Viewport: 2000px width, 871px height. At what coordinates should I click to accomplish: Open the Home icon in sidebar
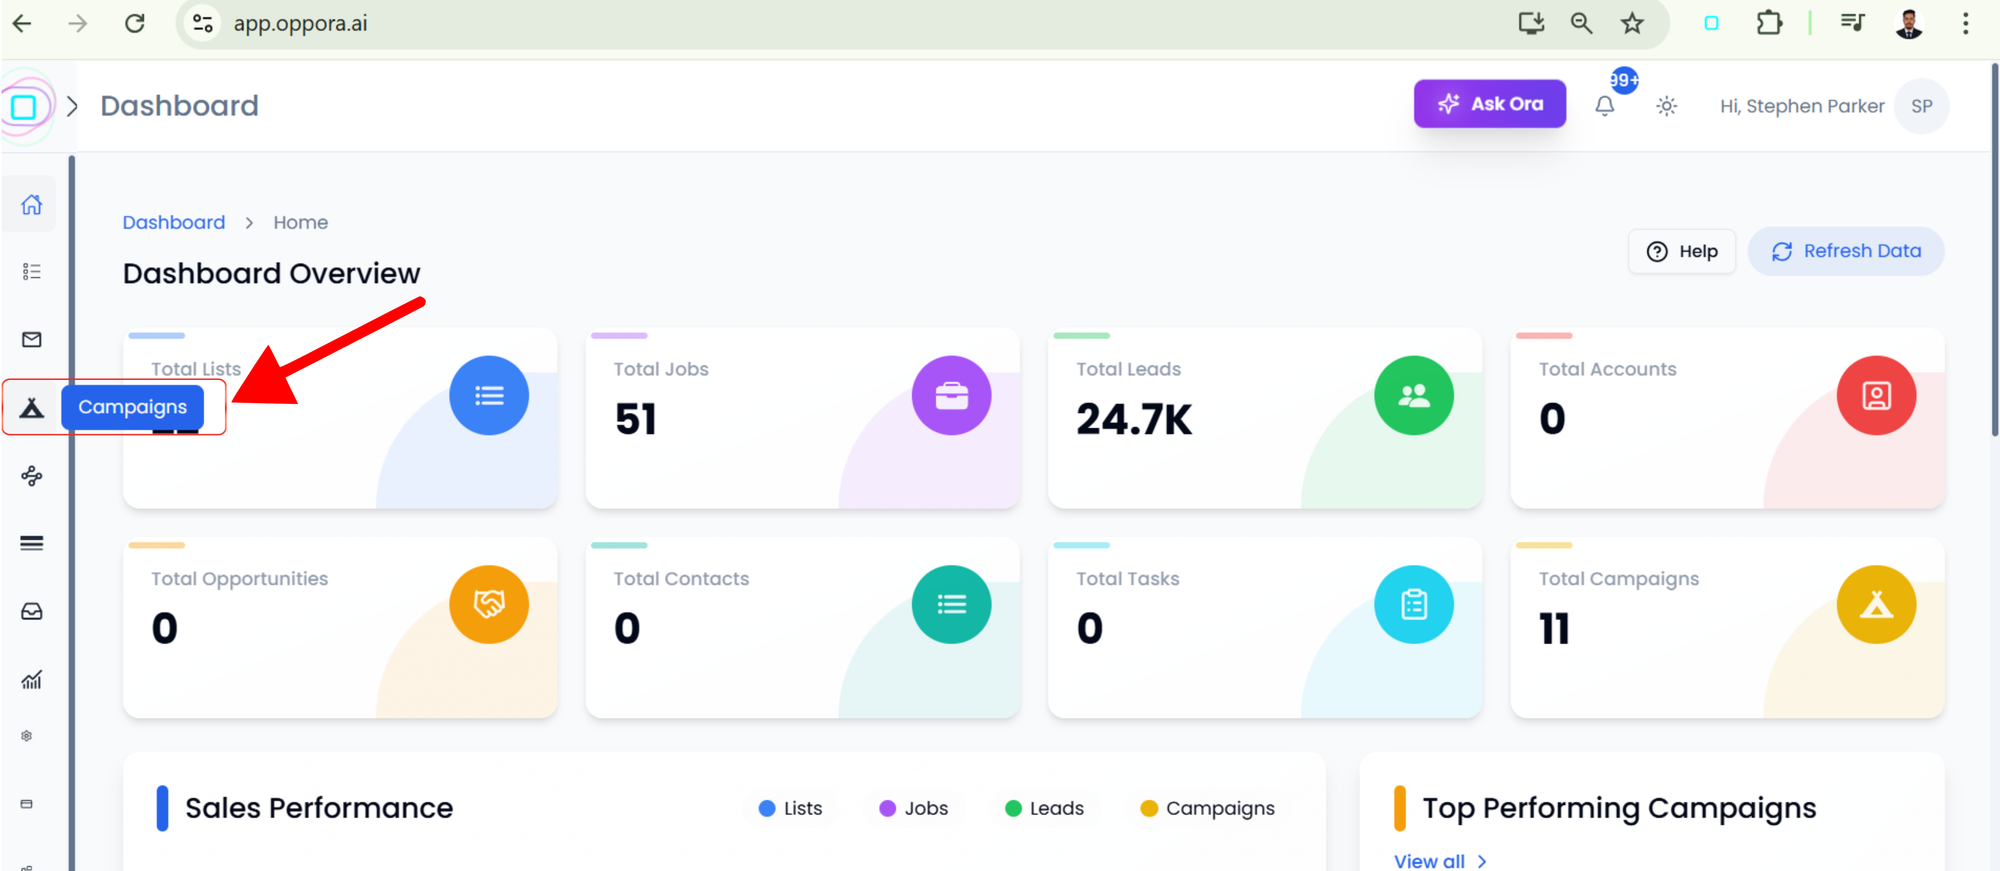32,205
